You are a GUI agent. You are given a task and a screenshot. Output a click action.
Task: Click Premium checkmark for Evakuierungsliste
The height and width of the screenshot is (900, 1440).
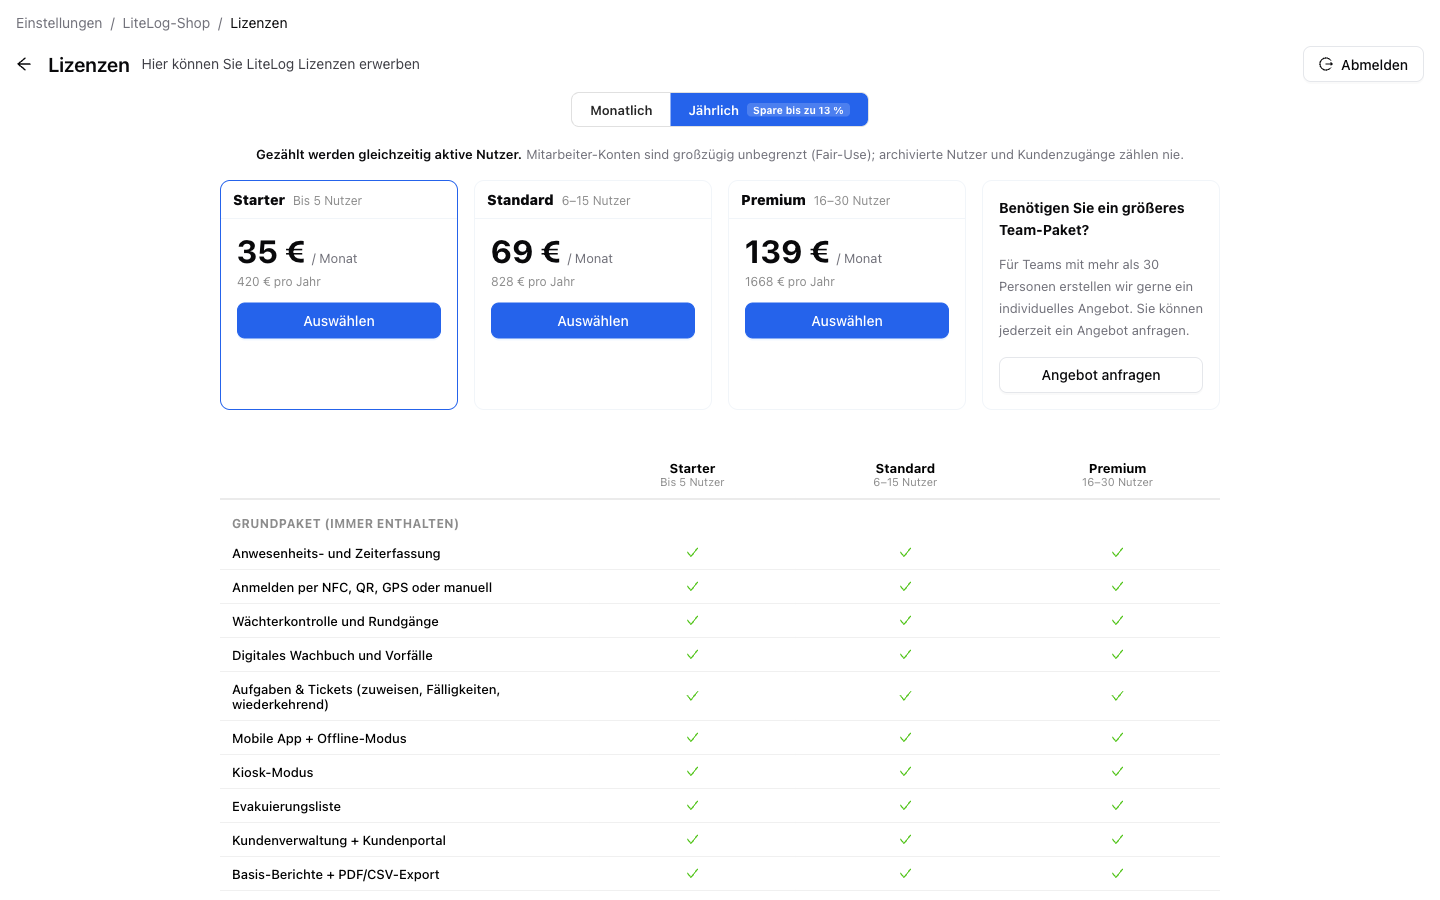[x=1117, y=805]
